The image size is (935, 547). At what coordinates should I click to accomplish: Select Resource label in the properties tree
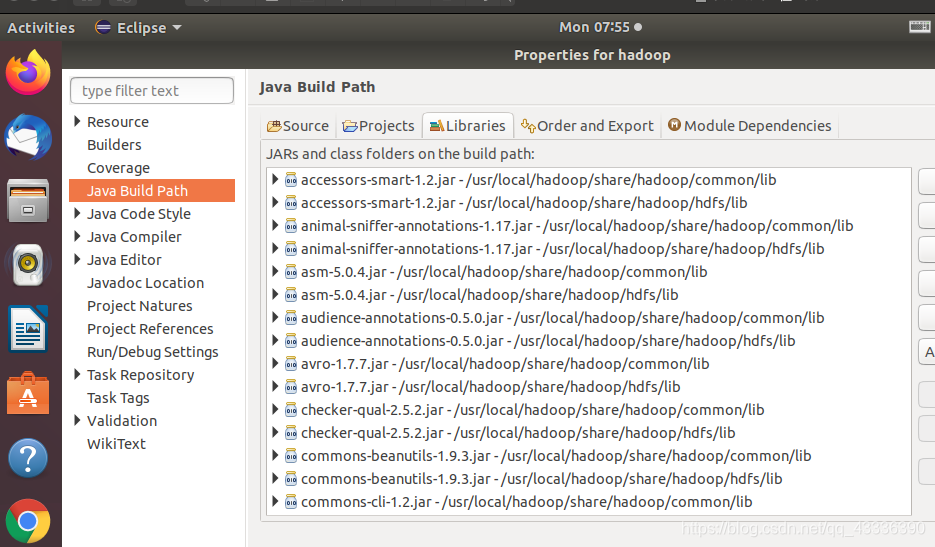click(x=118, y=122)
